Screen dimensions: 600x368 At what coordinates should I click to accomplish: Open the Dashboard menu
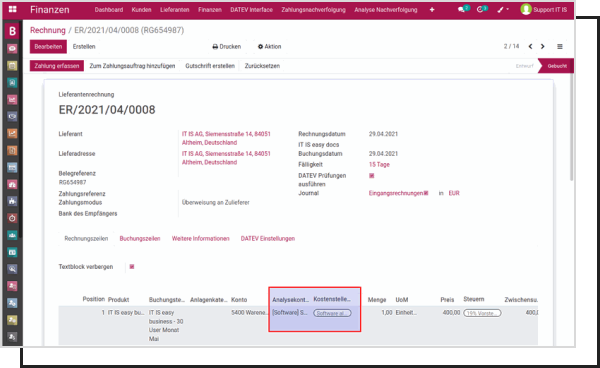click(x=109, y=10)
